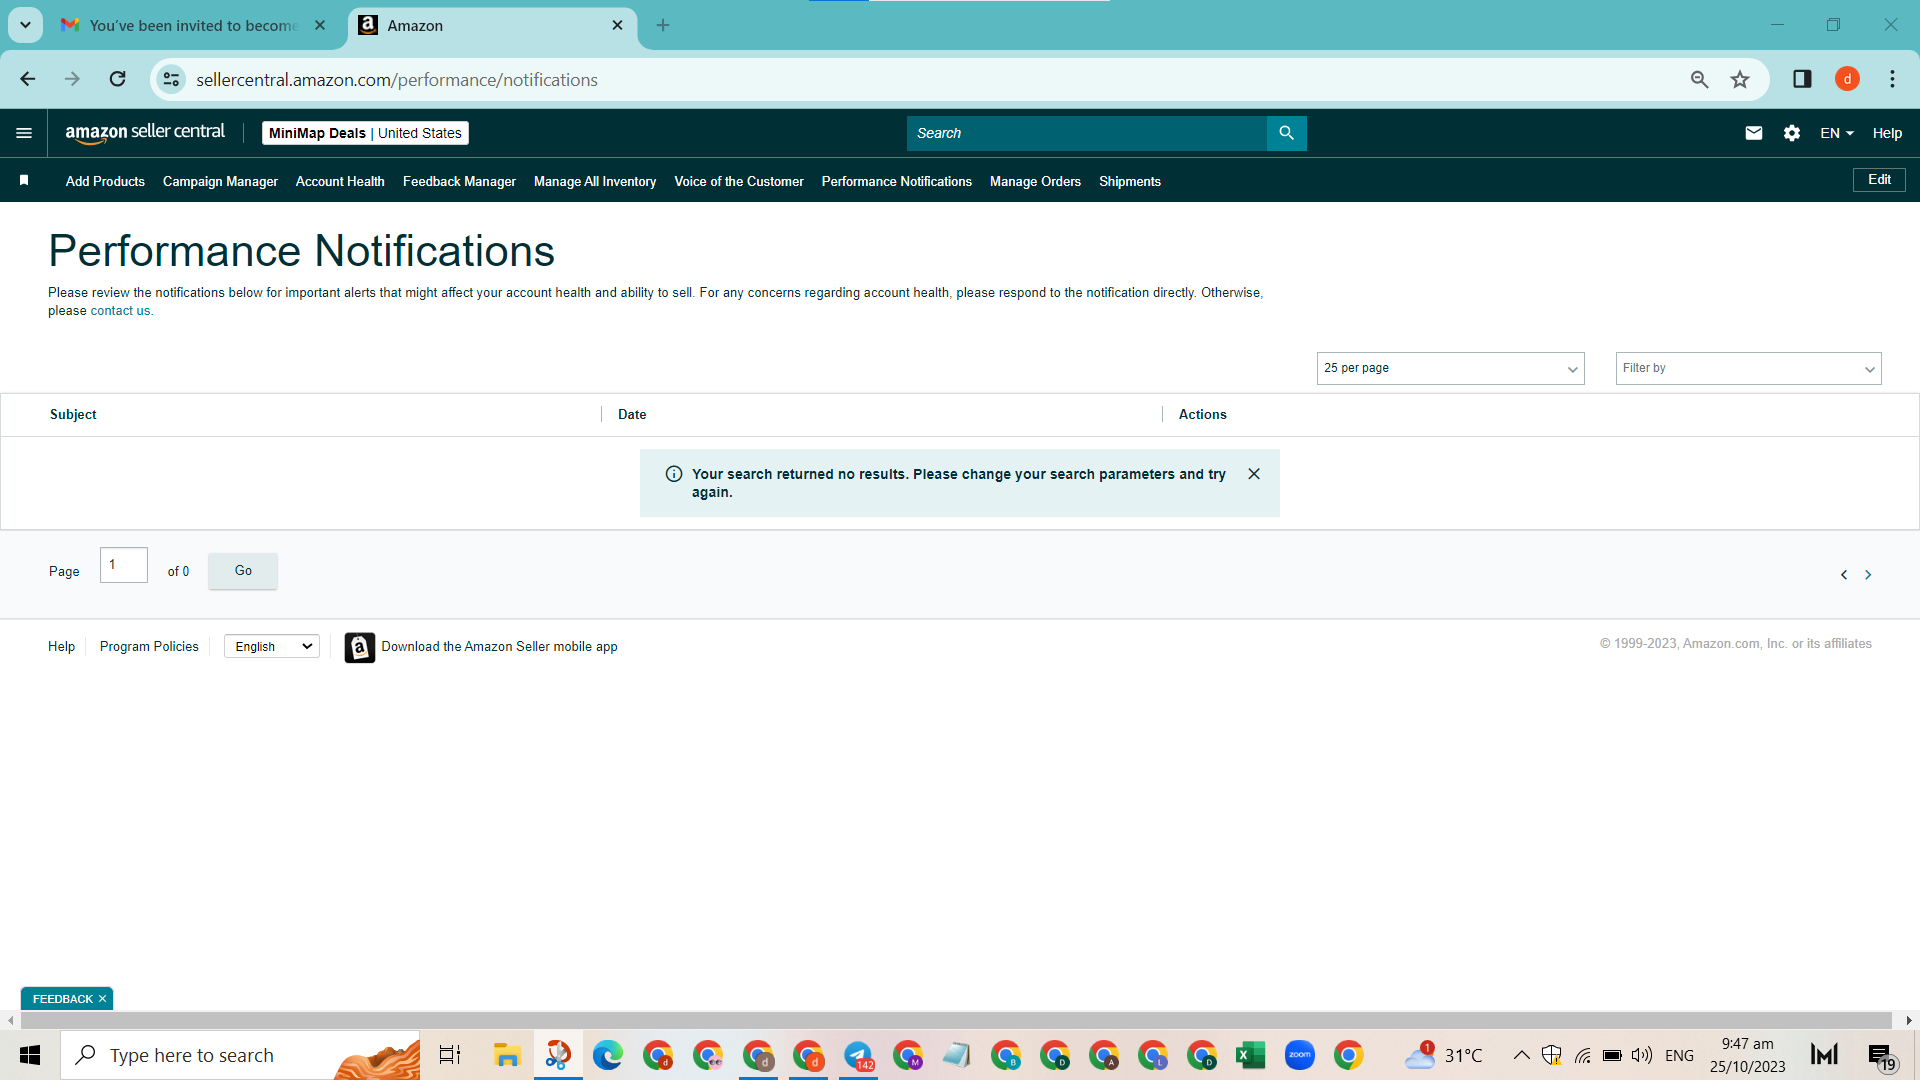The width and height of the screenshot is (1920, 1080).
Task: Click the search magnifier button
Action: tap(1286, 133)
